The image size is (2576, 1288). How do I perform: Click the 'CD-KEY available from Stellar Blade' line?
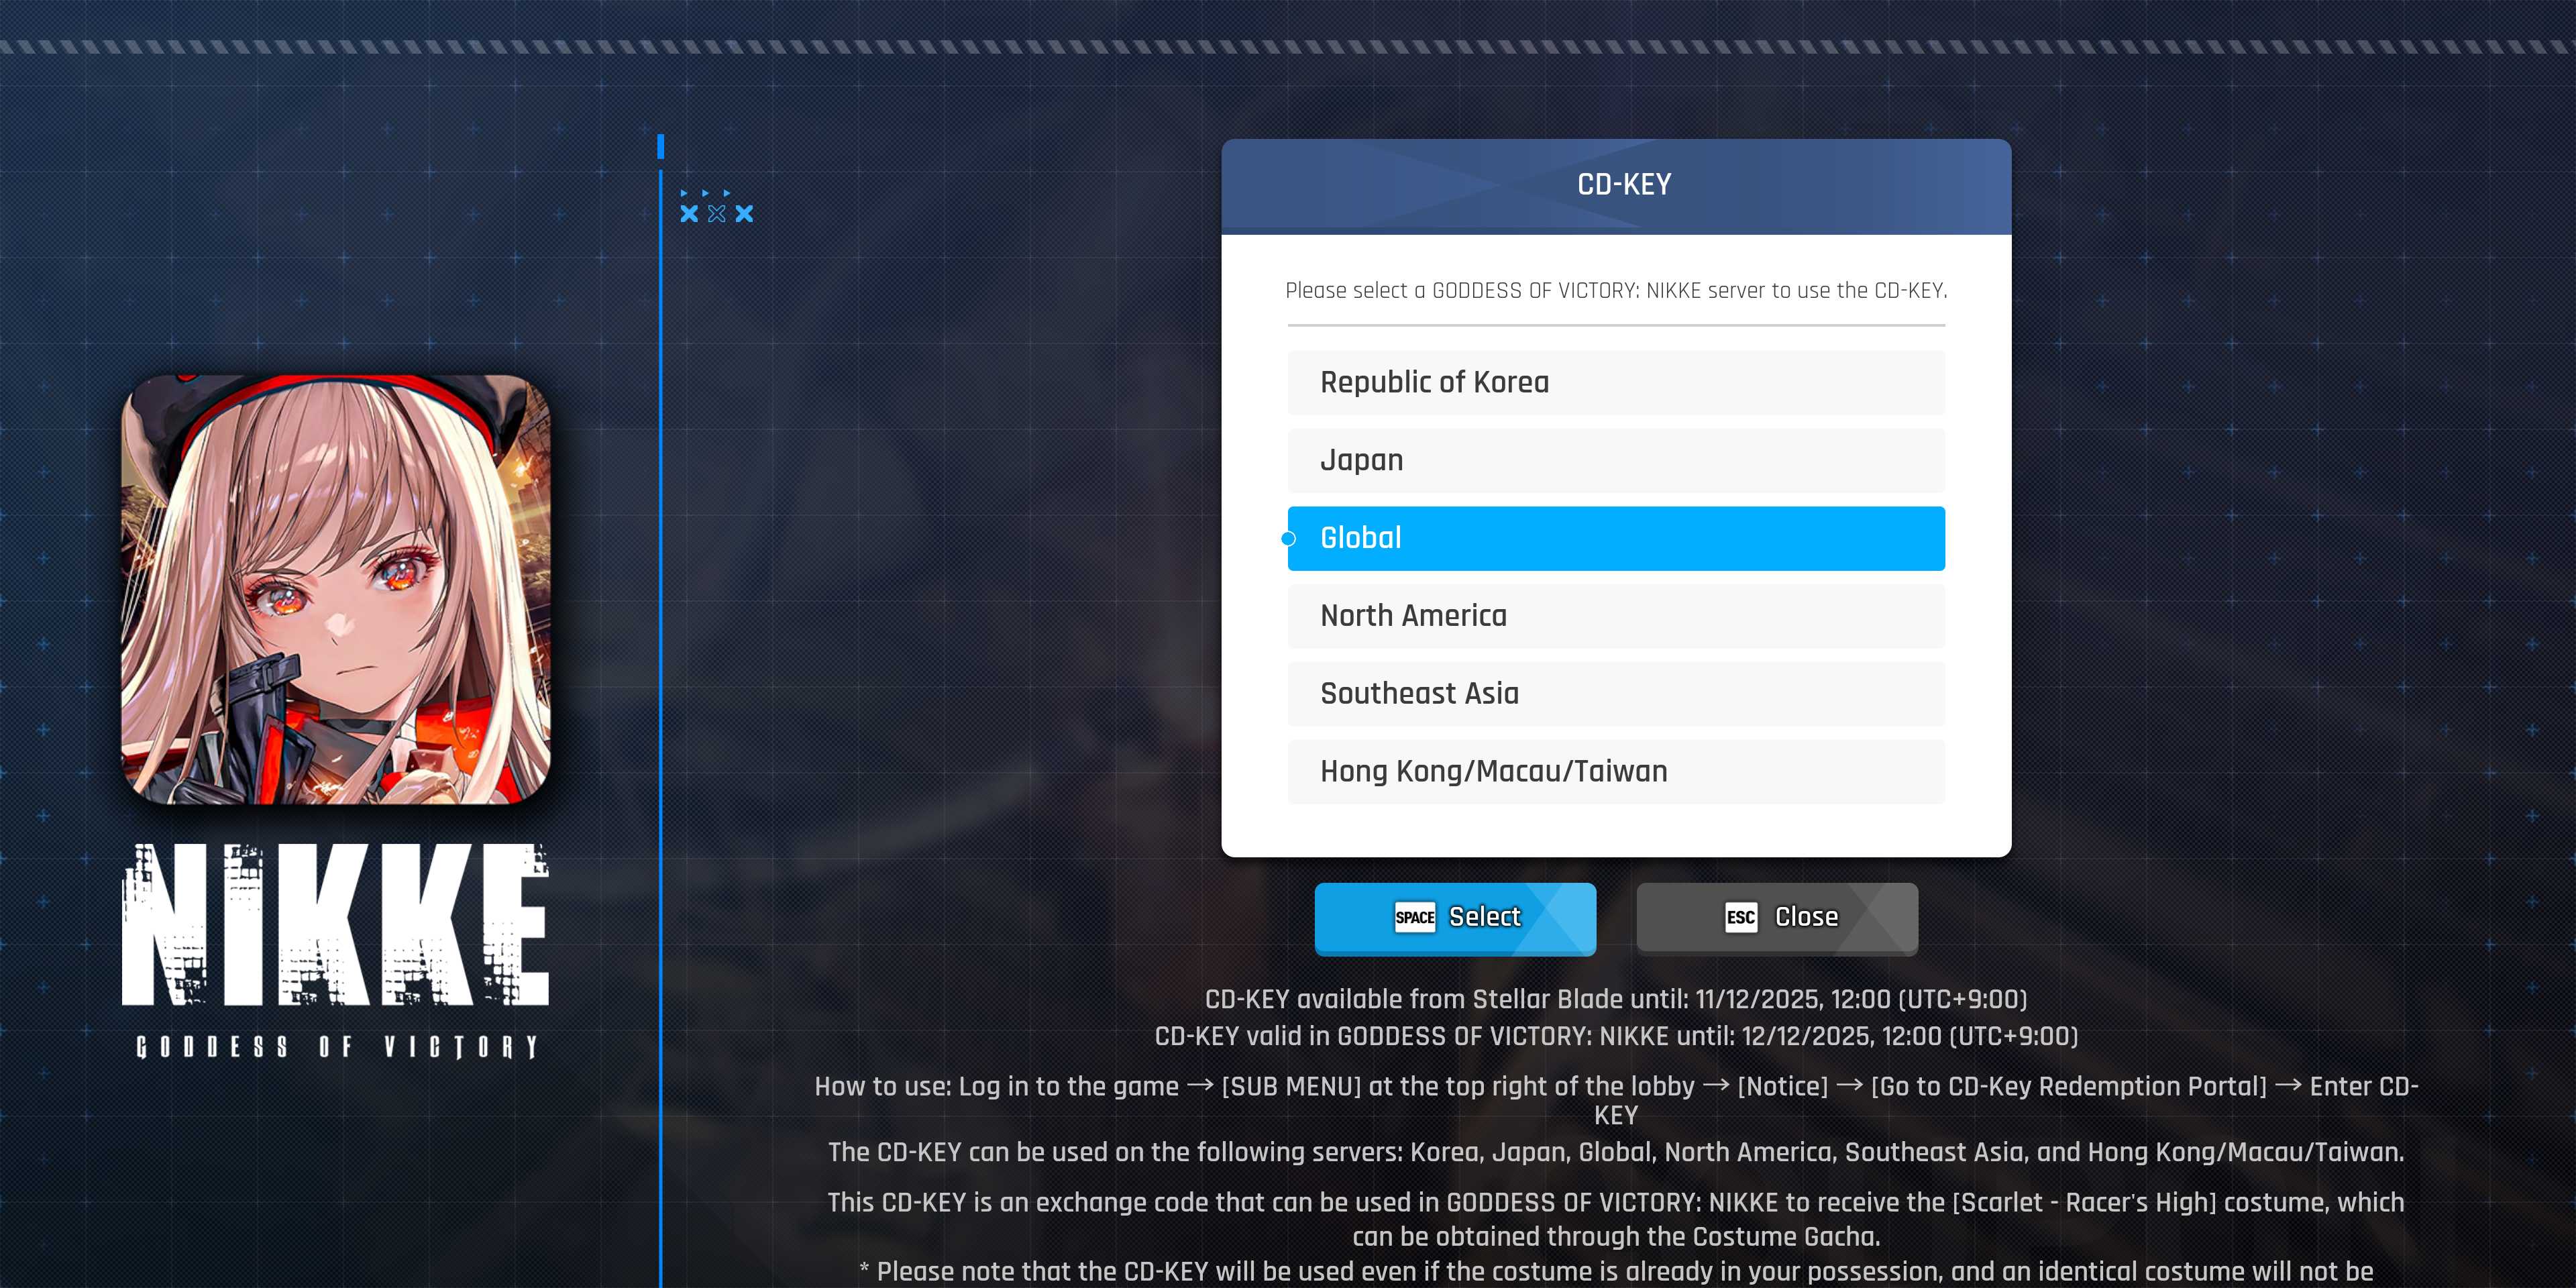1616,999
